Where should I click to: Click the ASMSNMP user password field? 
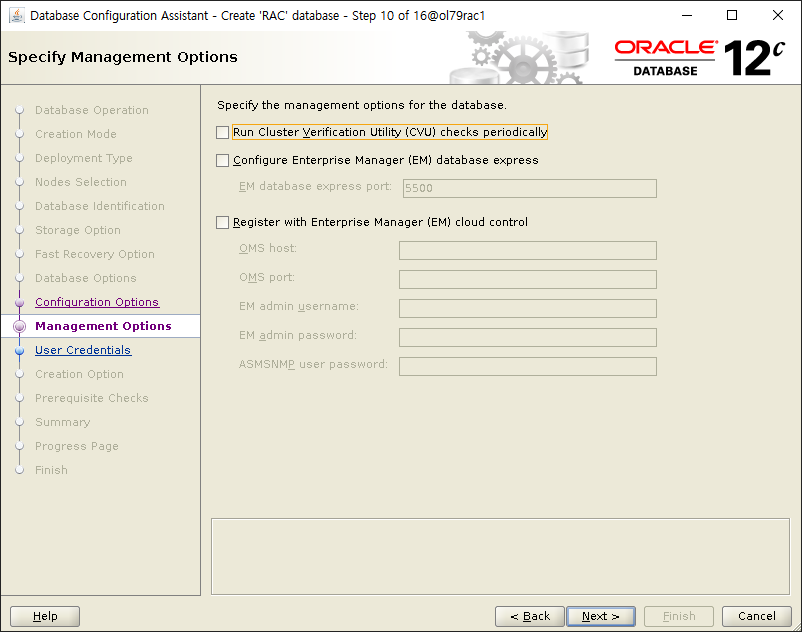tap(528, 367)
